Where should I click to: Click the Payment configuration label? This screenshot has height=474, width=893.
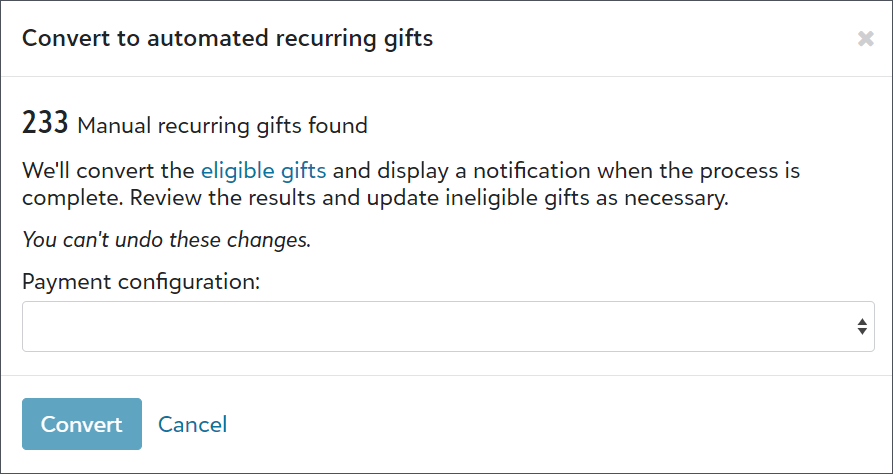click(x=141, y=281)
